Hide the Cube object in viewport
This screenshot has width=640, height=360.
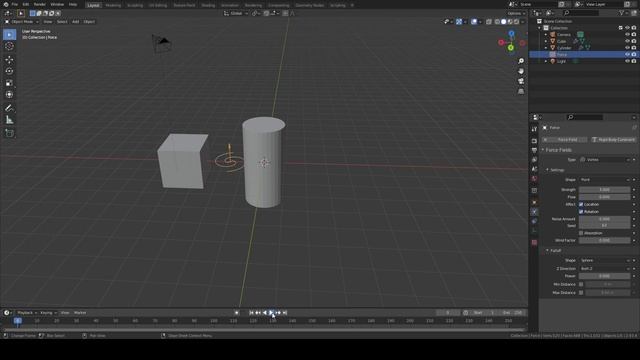[x=627, y=41]
